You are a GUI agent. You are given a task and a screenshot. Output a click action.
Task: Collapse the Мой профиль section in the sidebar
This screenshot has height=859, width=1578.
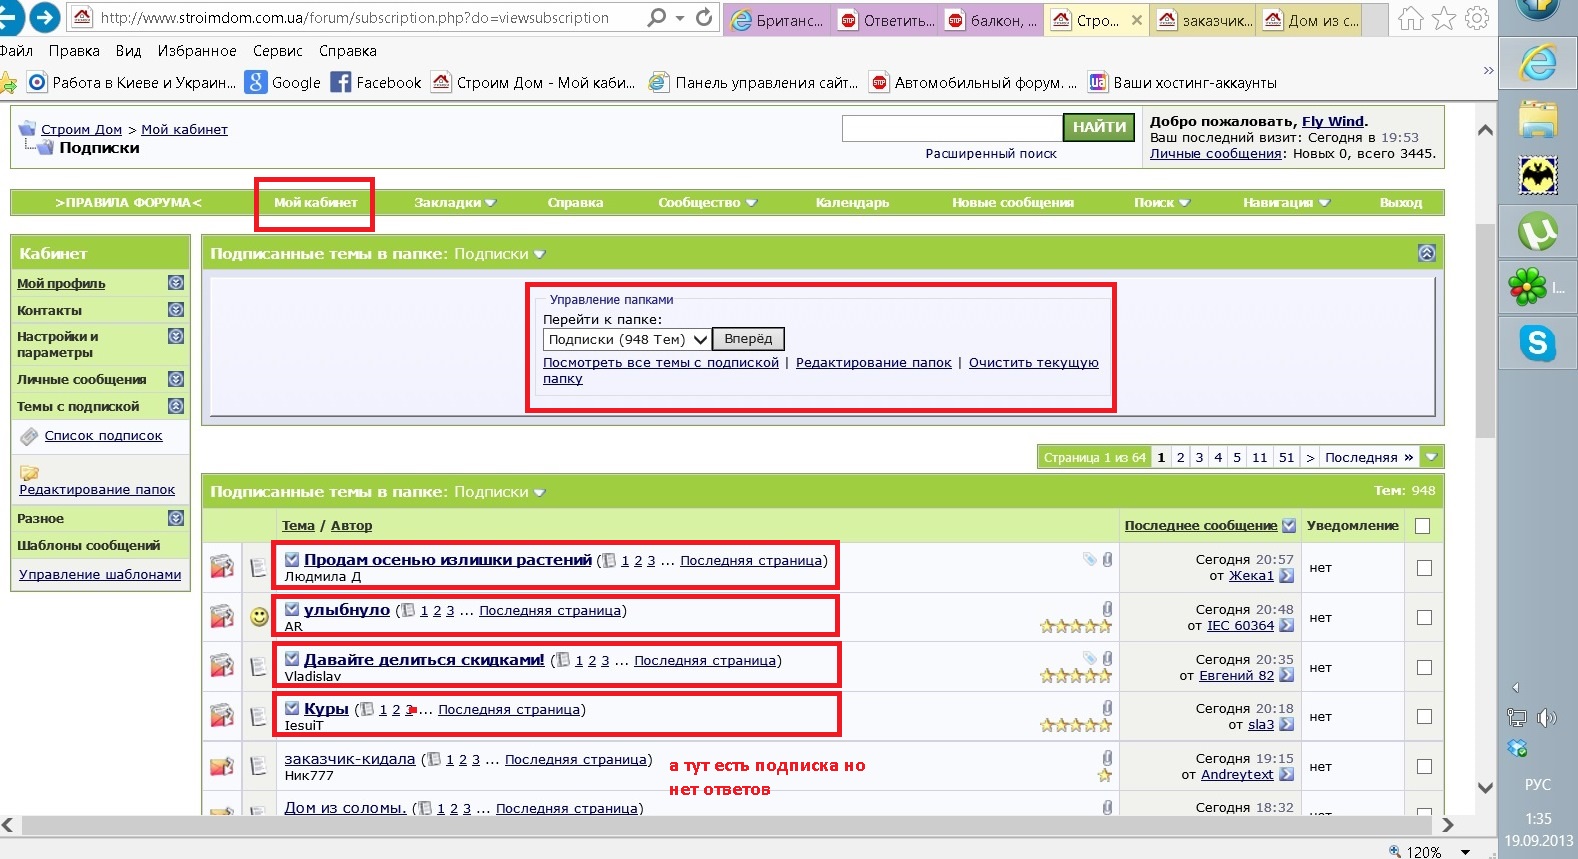[176, 283]
